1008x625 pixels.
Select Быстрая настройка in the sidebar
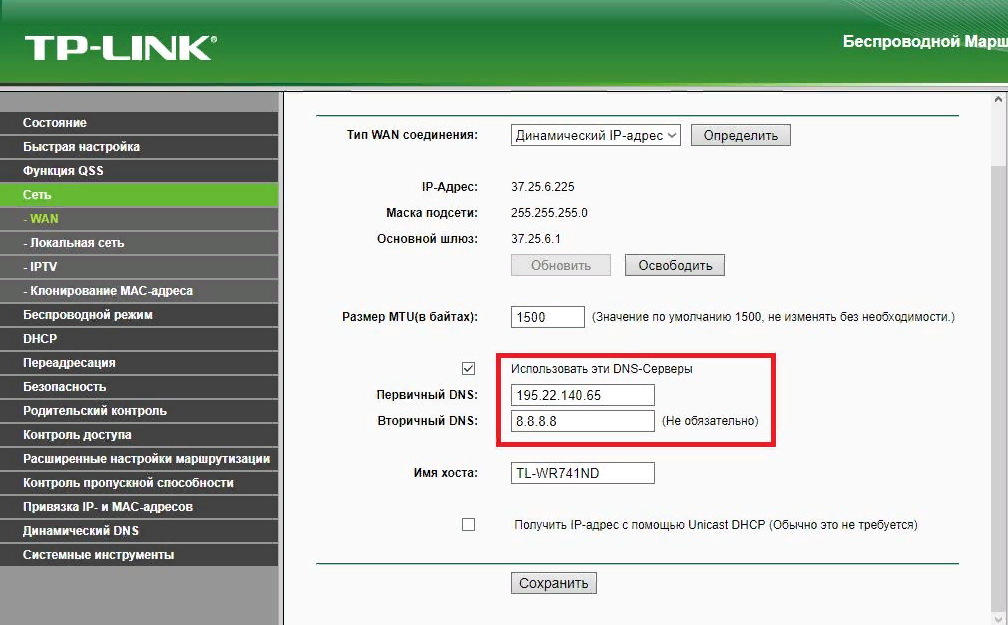point(81,147)
